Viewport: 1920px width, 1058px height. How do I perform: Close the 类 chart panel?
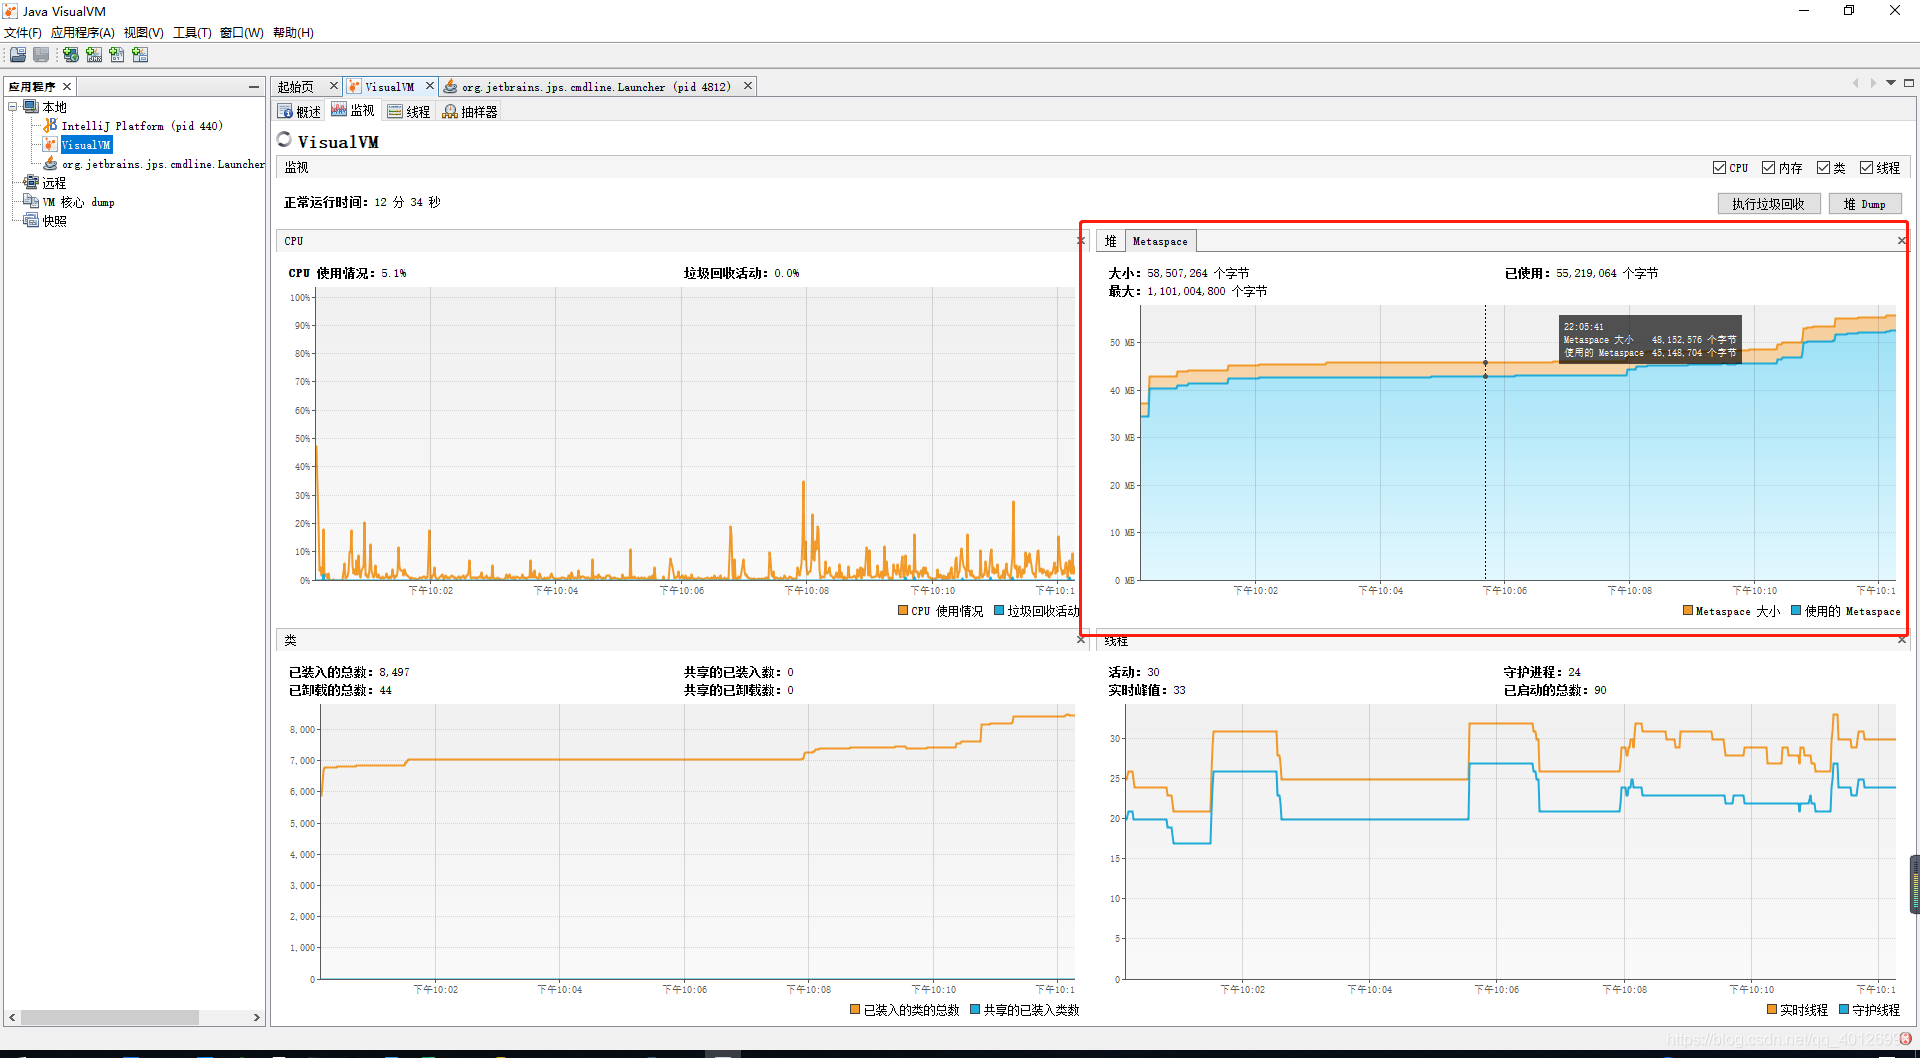click(1080, 640)
